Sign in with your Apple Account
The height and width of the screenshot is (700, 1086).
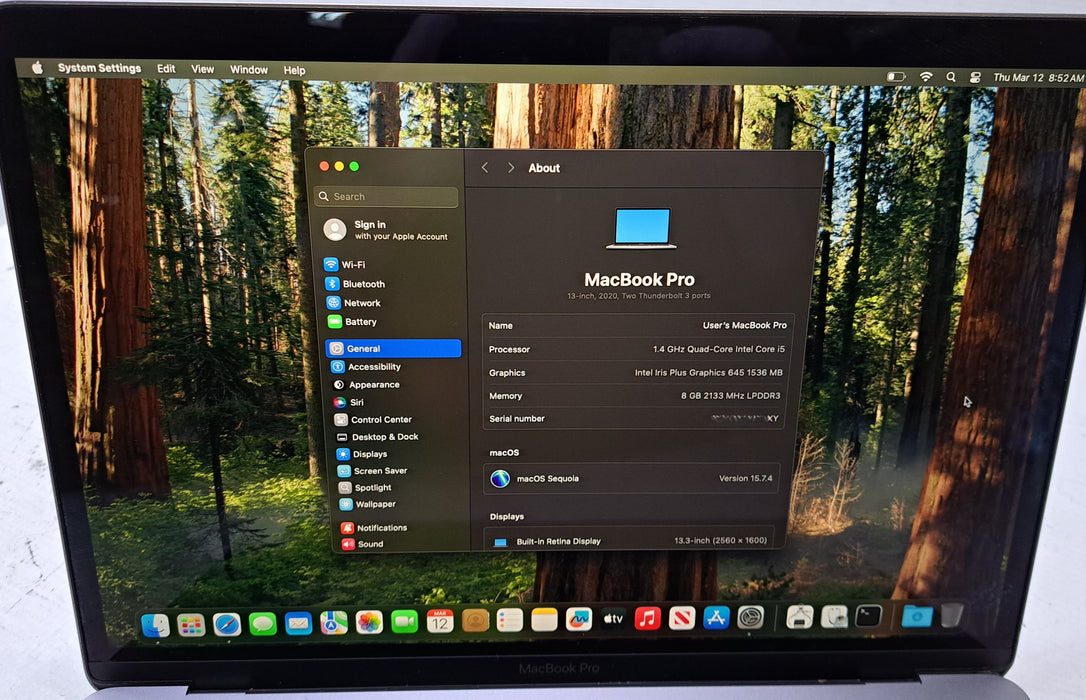[386, 230]
